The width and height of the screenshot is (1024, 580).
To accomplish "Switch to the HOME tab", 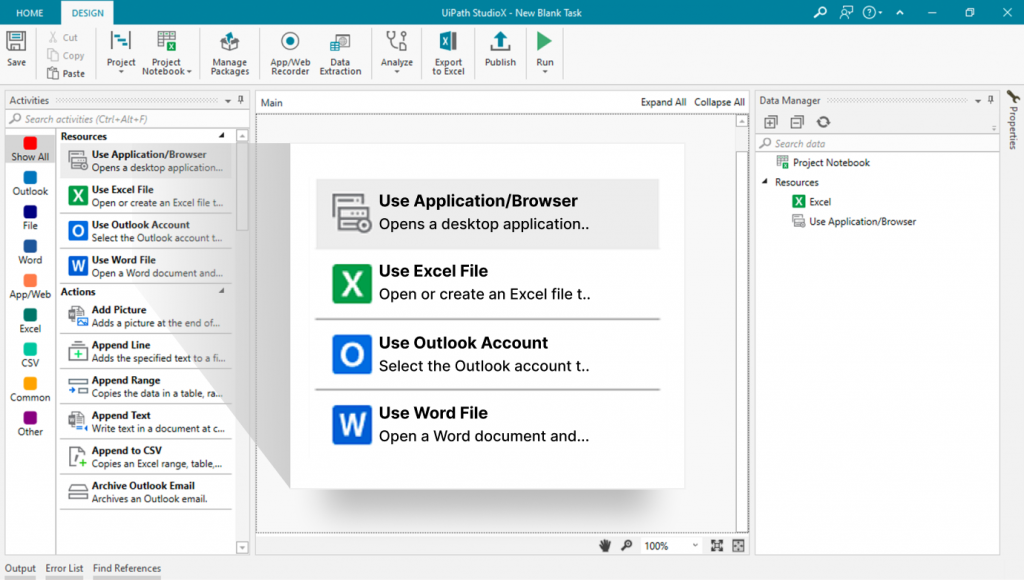I will click(29, 13).
